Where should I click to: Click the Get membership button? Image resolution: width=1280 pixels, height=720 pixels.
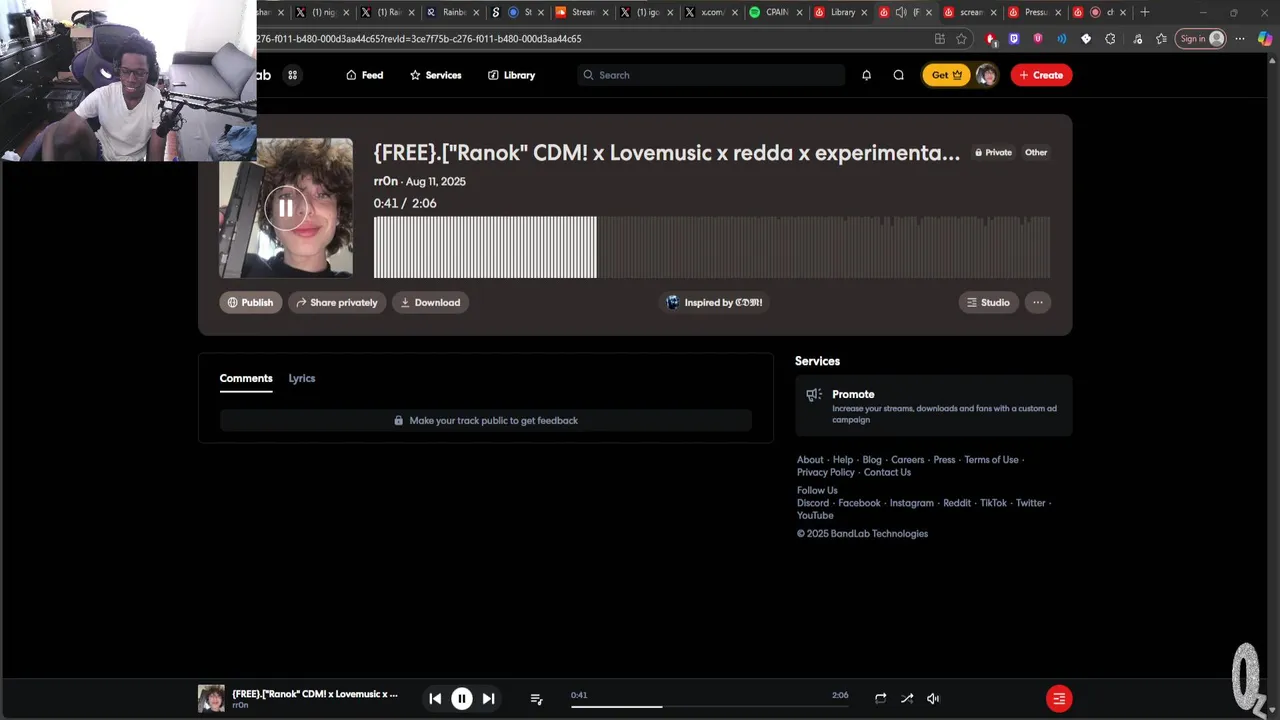pos(946,75)
